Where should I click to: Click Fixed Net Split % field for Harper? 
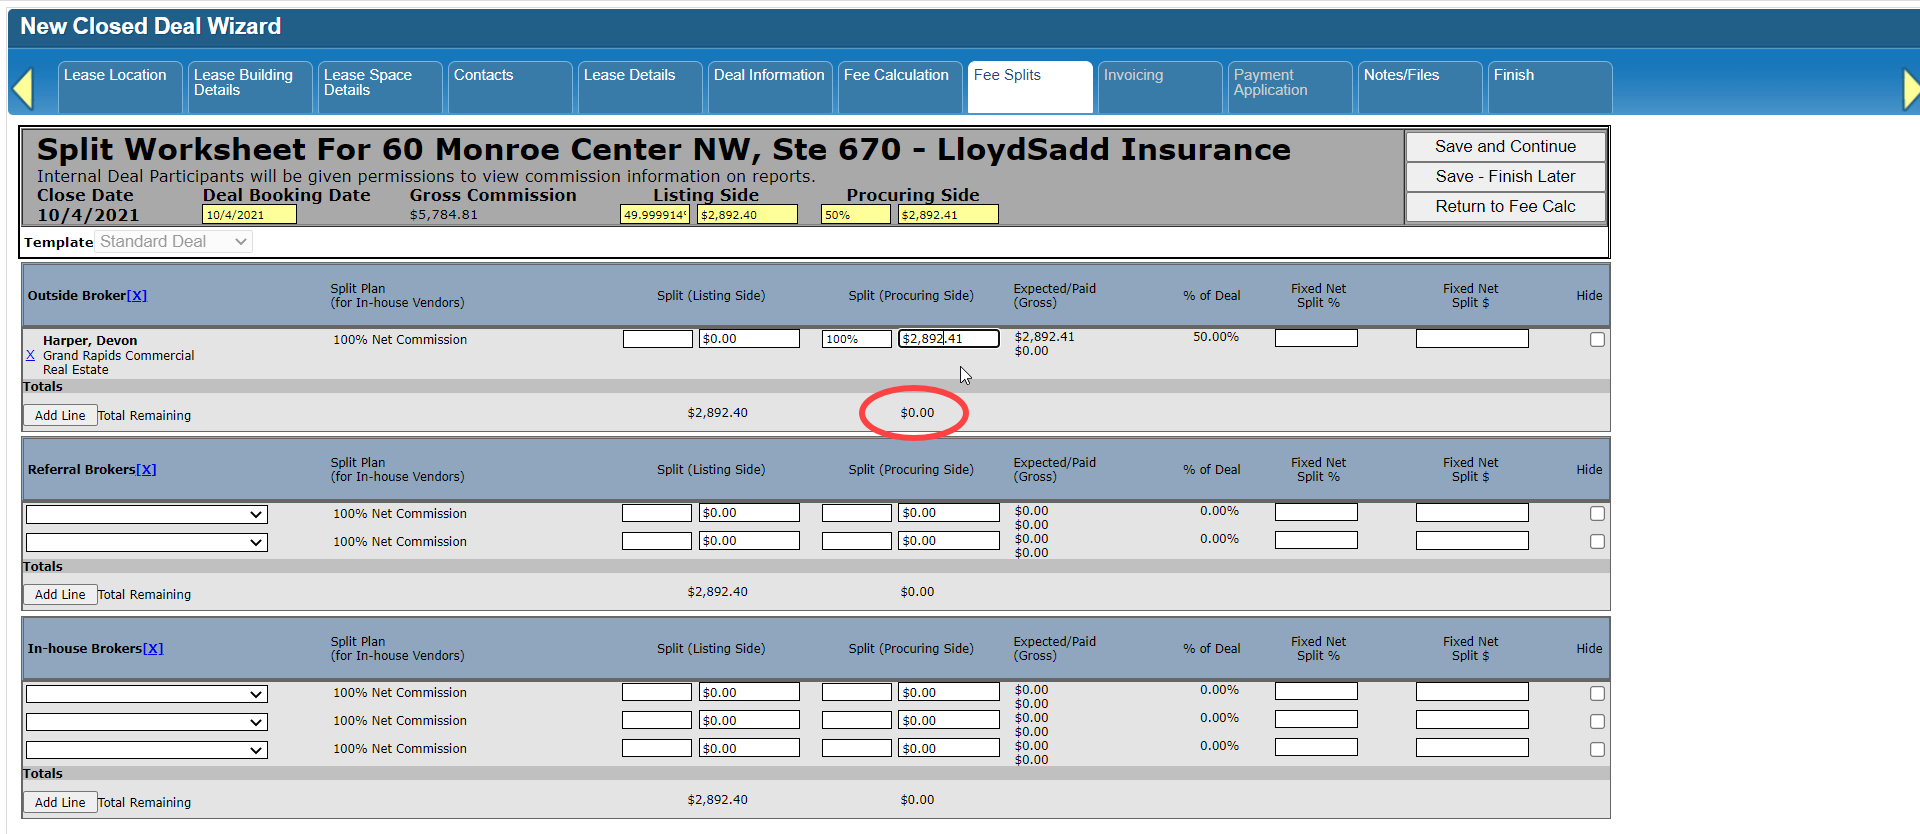click(1316, 338)
